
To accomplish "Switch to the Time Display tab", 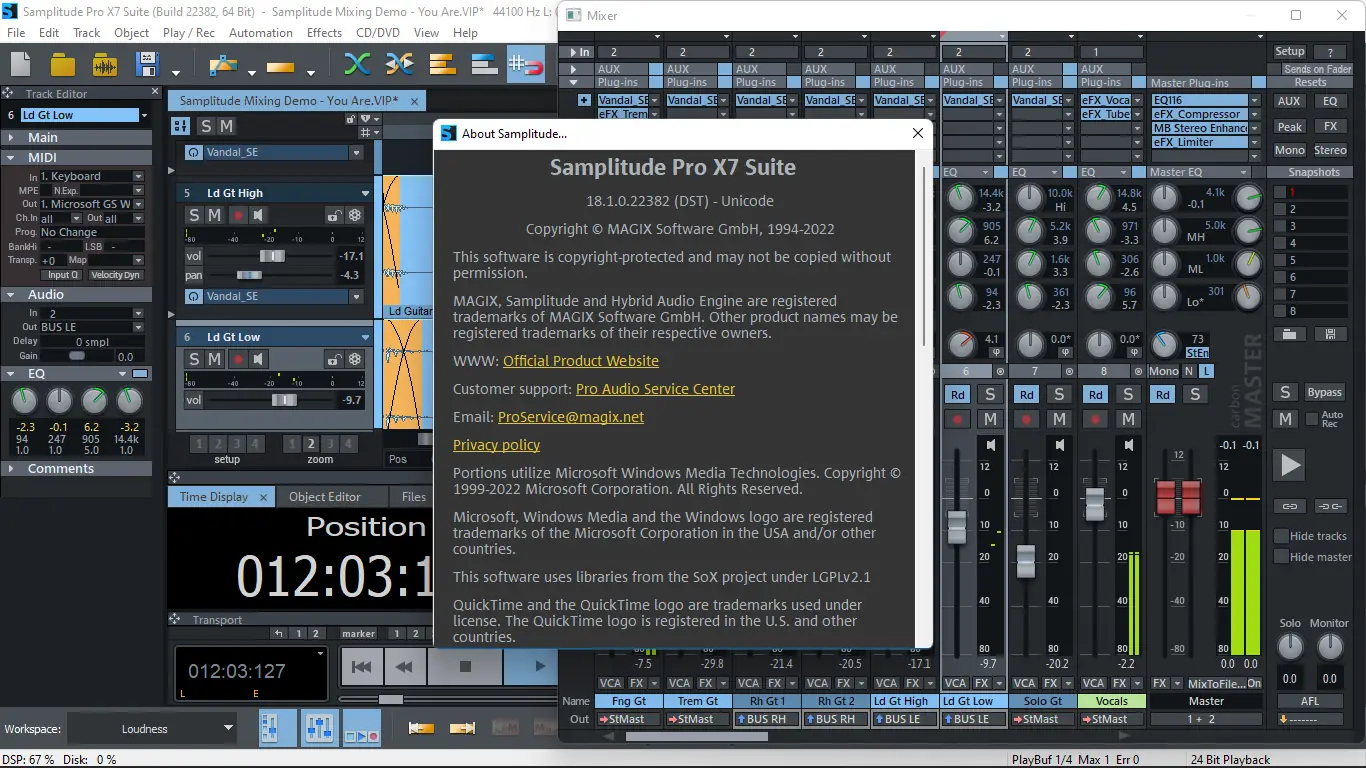I will (214, 497).
